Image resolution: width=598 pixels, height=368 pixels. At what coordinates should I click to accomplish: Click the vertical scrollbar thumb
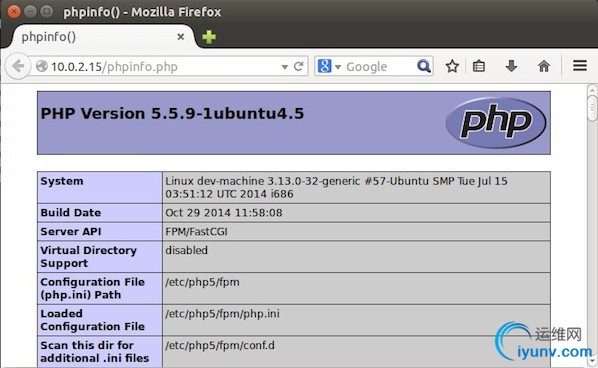point(592,109)
